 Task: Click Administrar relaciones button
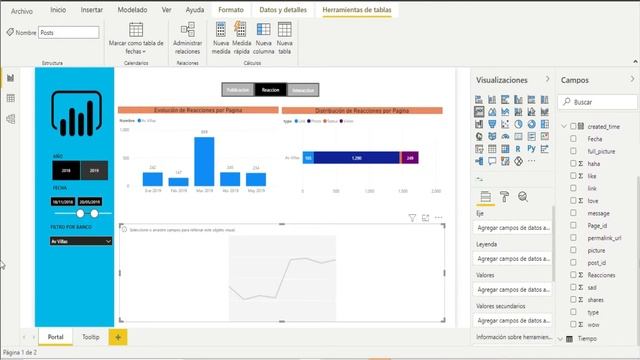pyautogui.click(x=187, y=38)
